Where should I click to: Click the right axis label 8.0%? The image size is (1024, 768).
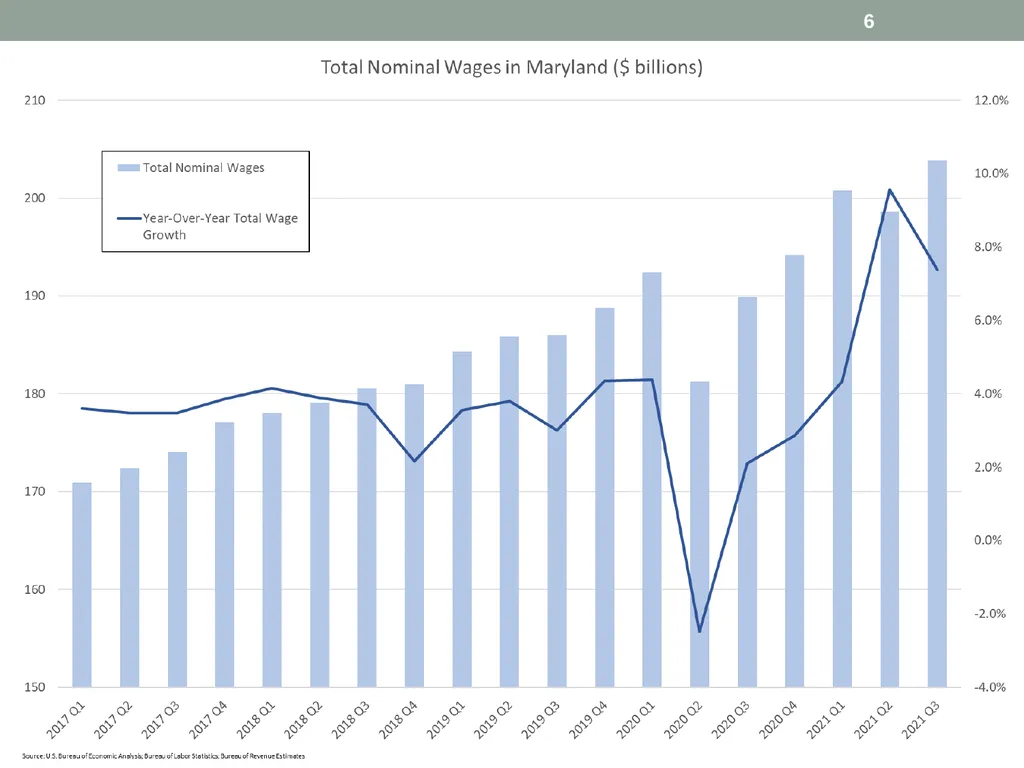988,247
